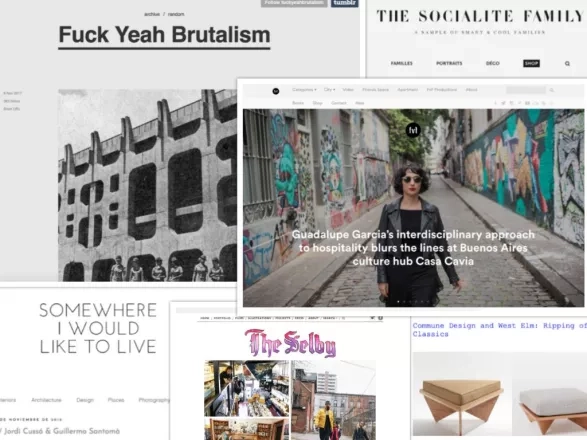
Task: Select the Architecture category link
Action: coord(46,400)
